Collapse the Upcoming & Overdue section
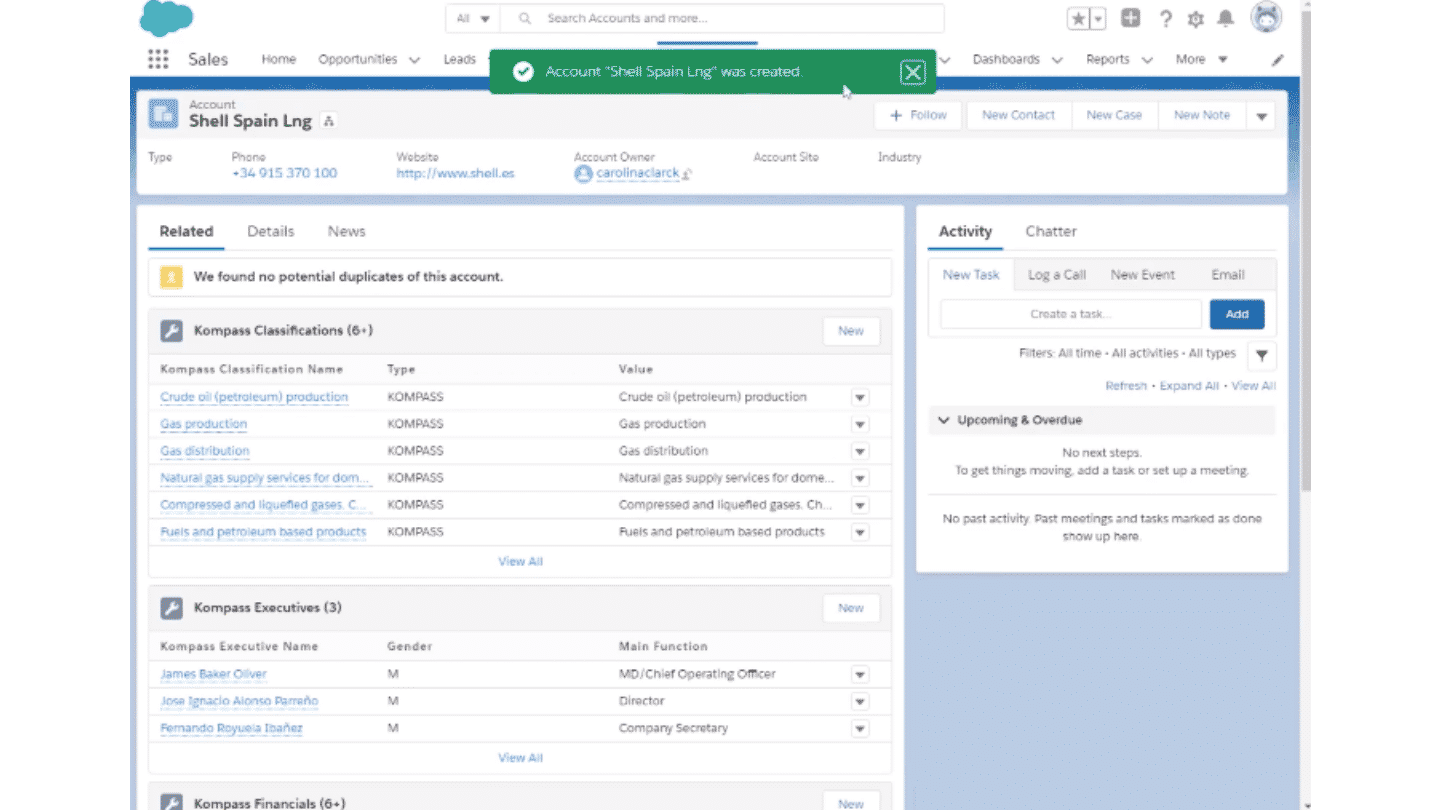This screenshot has width=1440, height=810. click(943, 421)
